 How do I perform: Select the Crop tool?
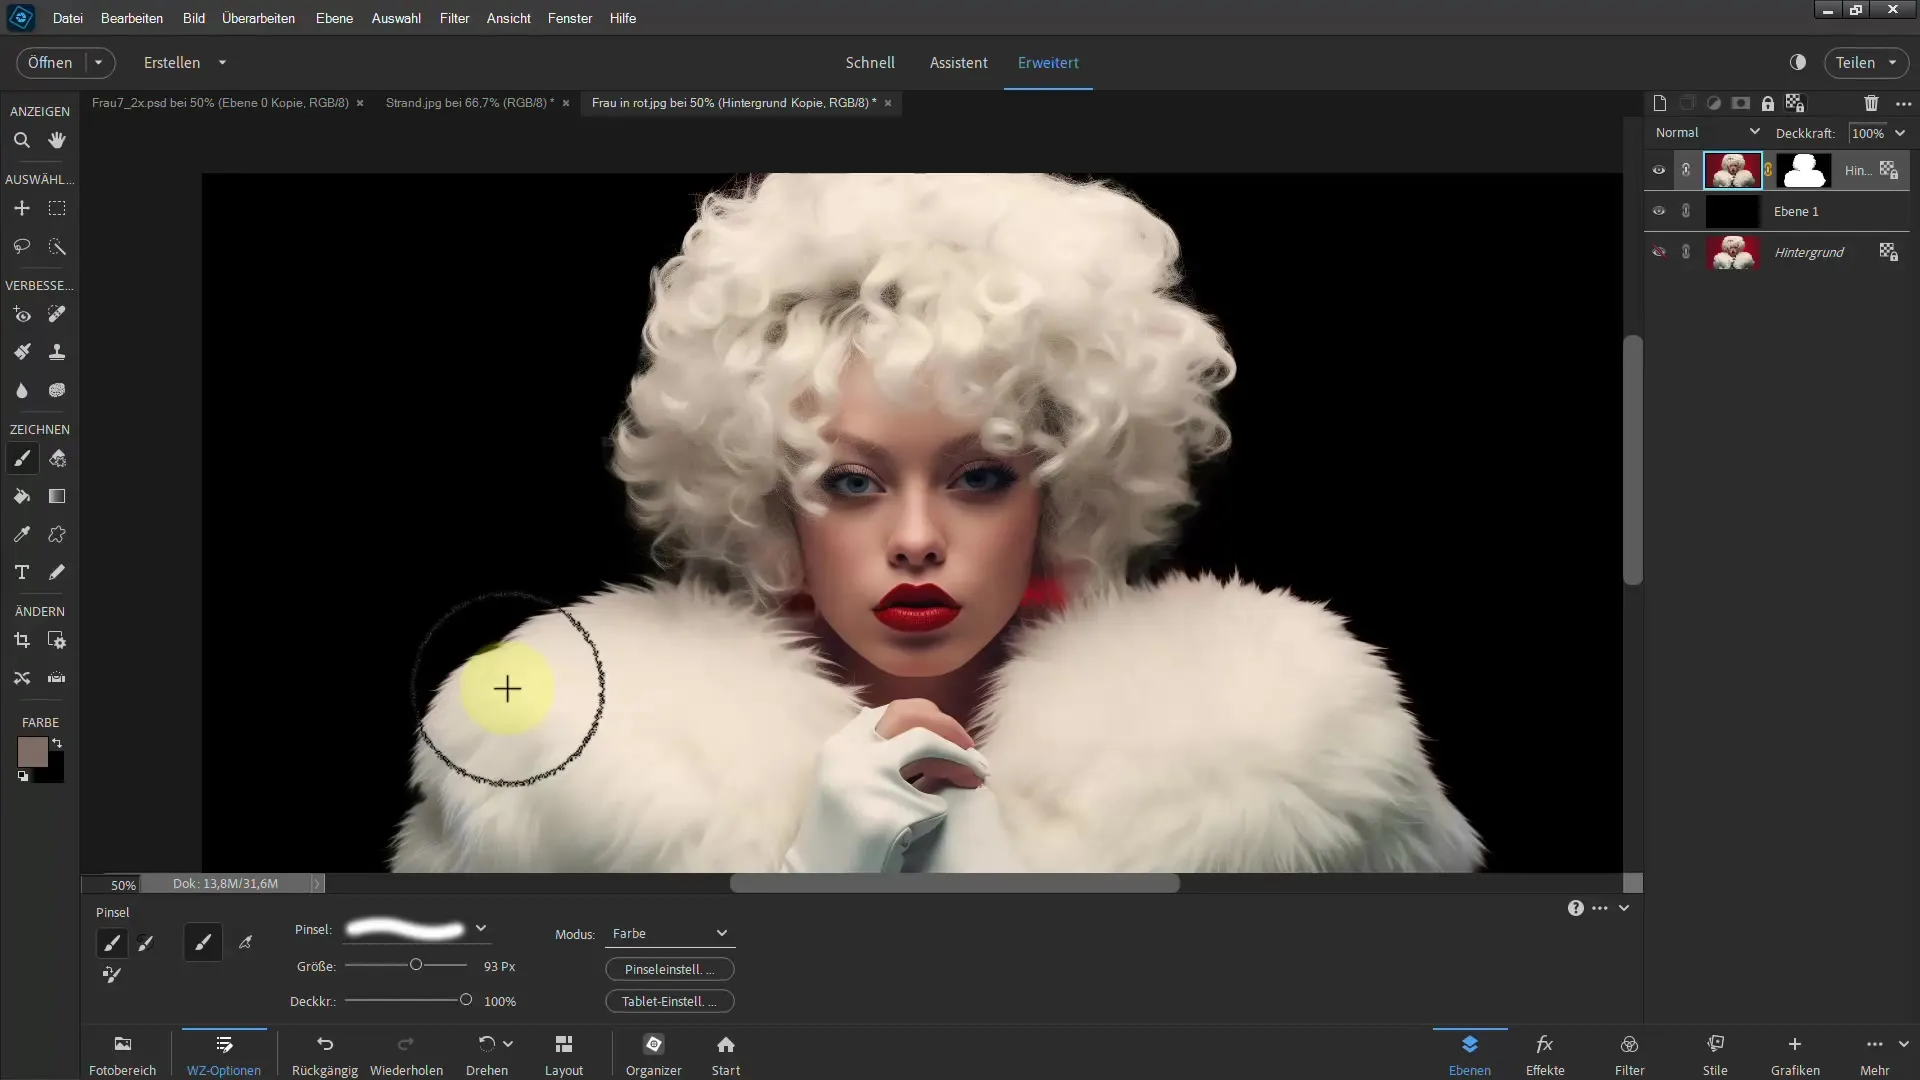point(21,641)
